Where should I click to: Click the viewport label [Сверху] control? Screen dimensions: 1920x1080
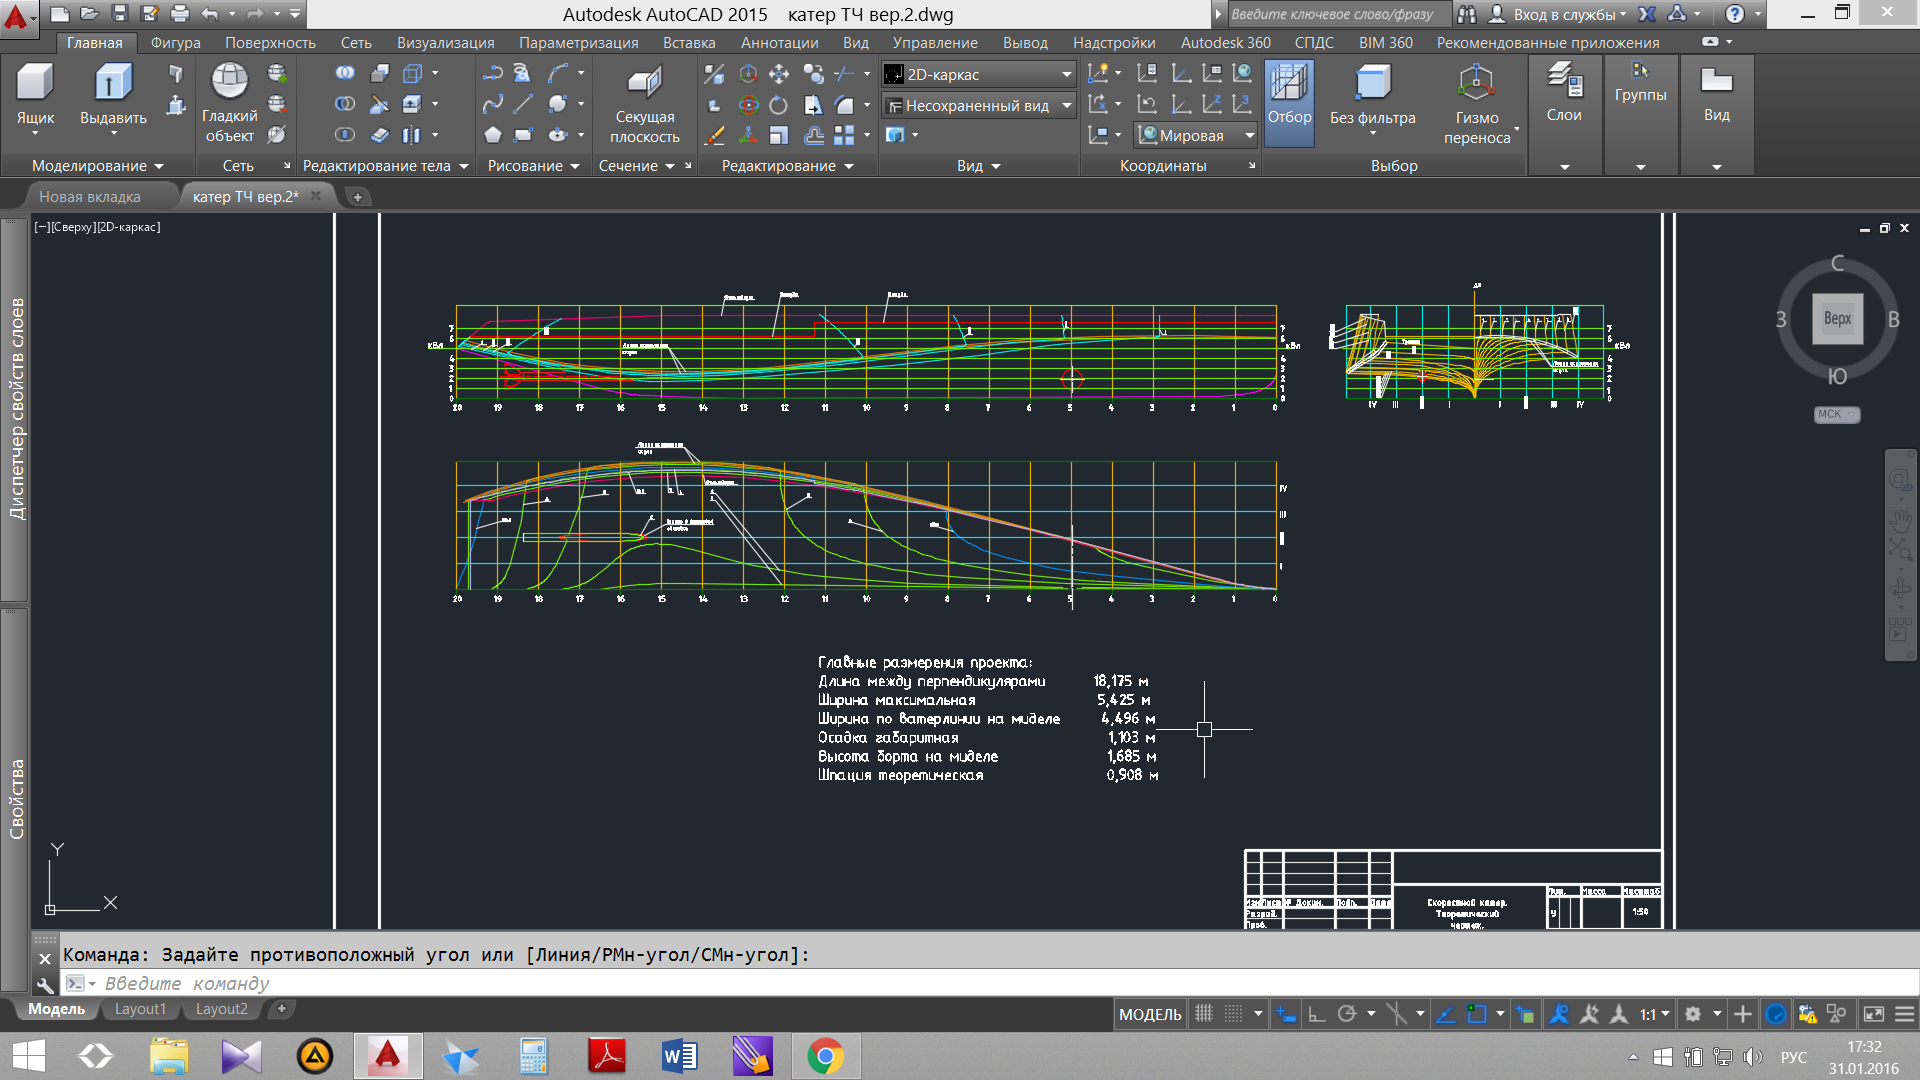(72, 227)
